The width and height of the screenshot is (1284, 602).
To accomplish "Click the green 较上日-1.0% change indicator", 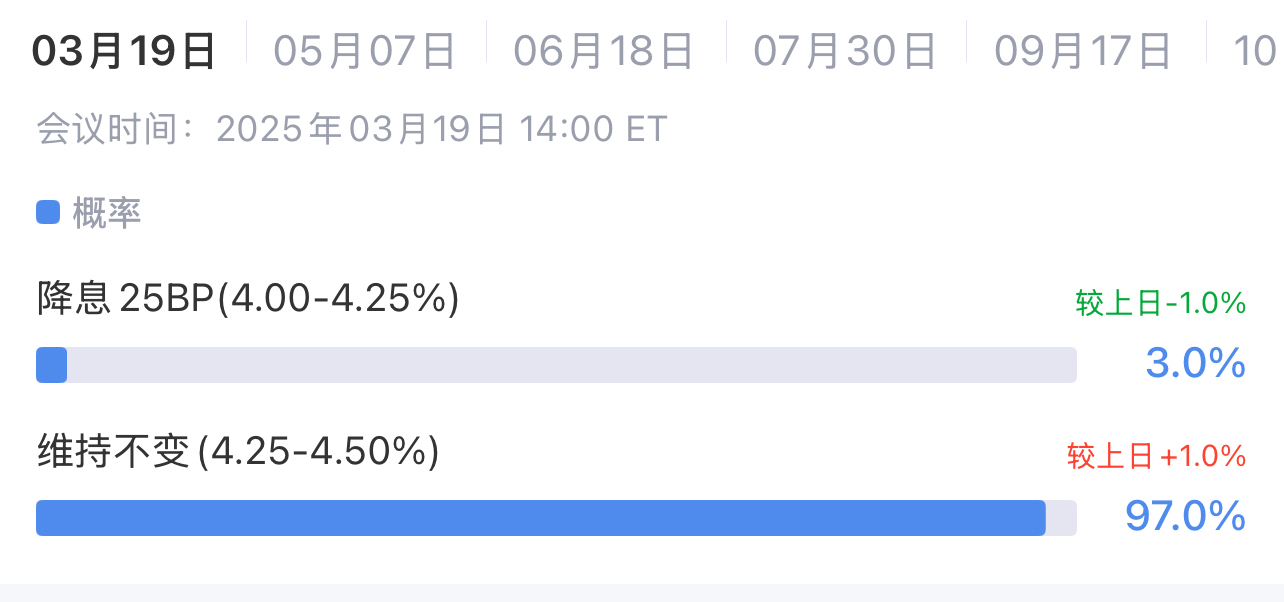I will pyautogui.click(x=1161, y=304).
